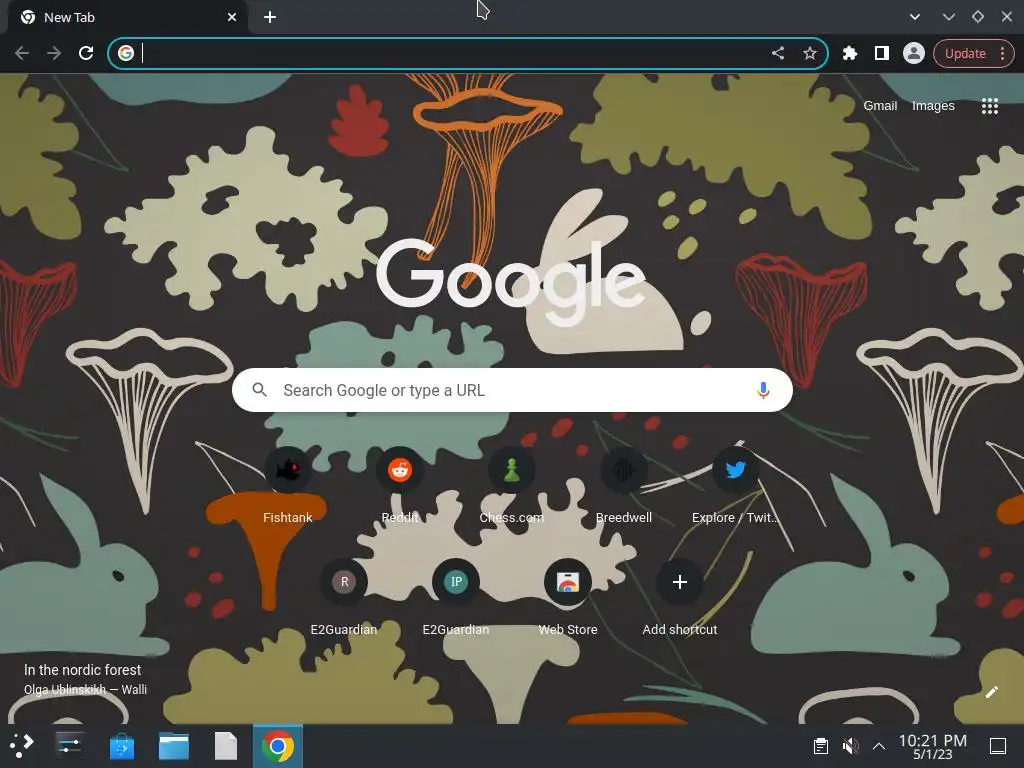The height and width of the screenshot is (768, 1024).
Task: Start voice search with the microphone
Action: (x=763, y=390)
